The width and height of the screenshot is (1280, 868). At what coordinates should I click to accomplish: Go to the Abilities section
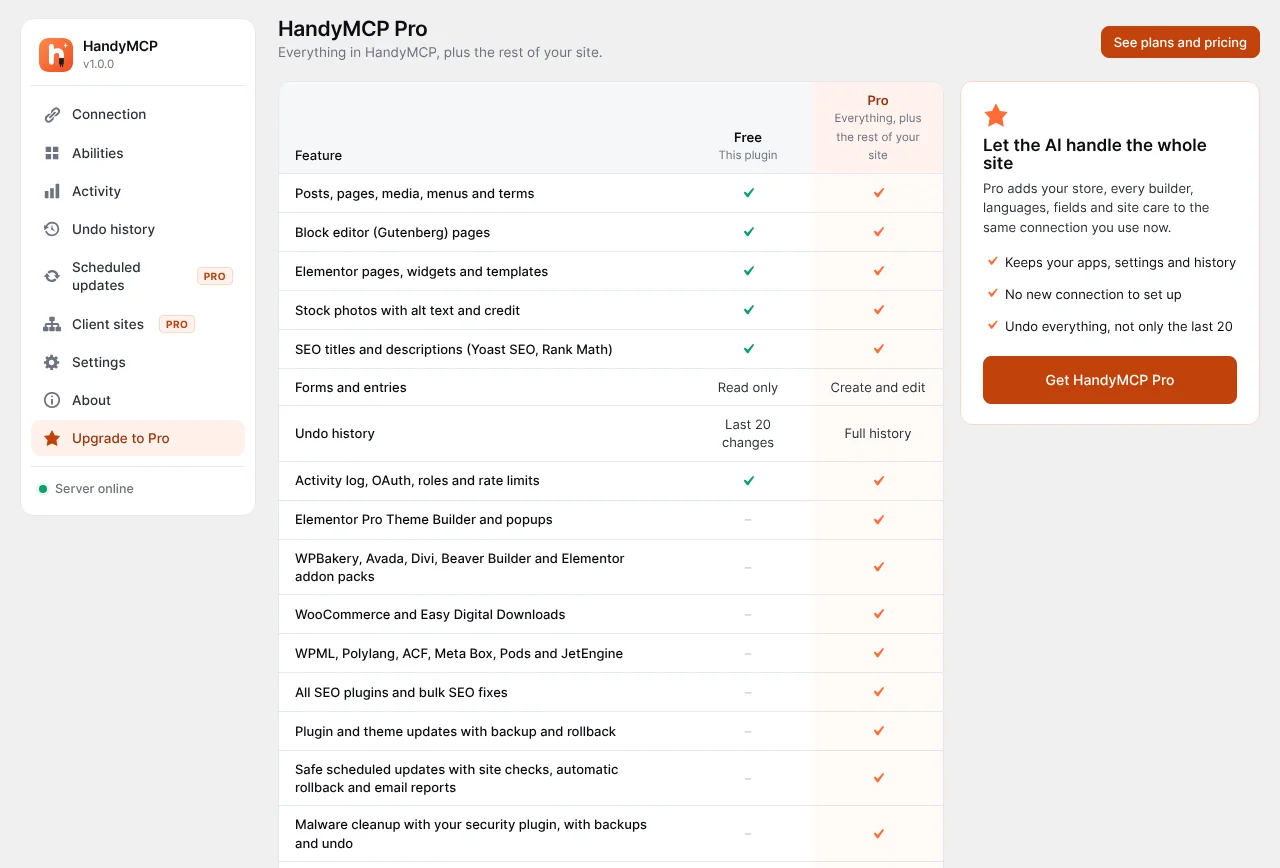pos(138,153)
